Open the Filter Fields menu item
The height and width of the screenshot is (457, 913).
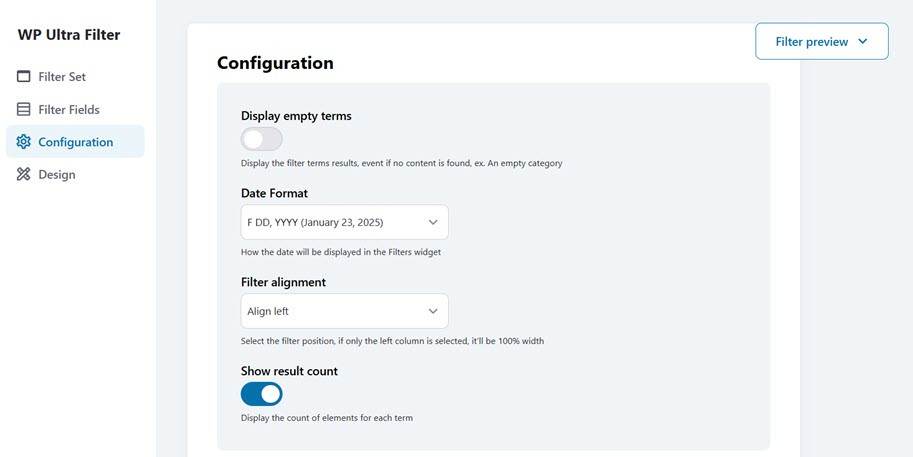click(68, 110)
